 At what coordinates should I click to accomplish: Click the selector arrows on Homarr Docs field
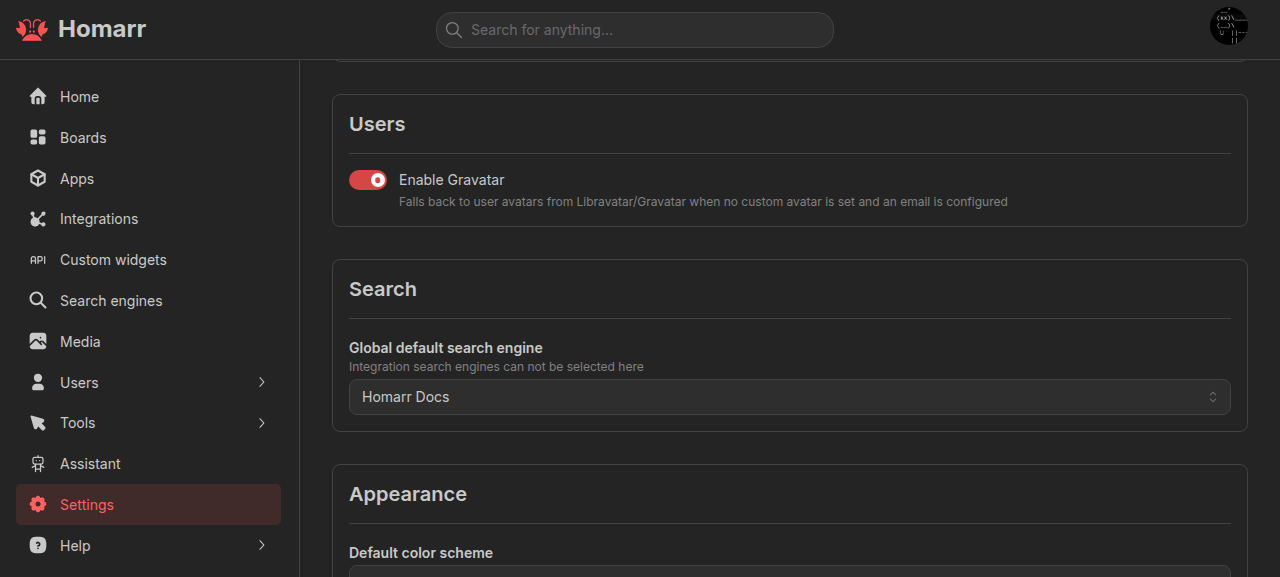[1213, 397]
